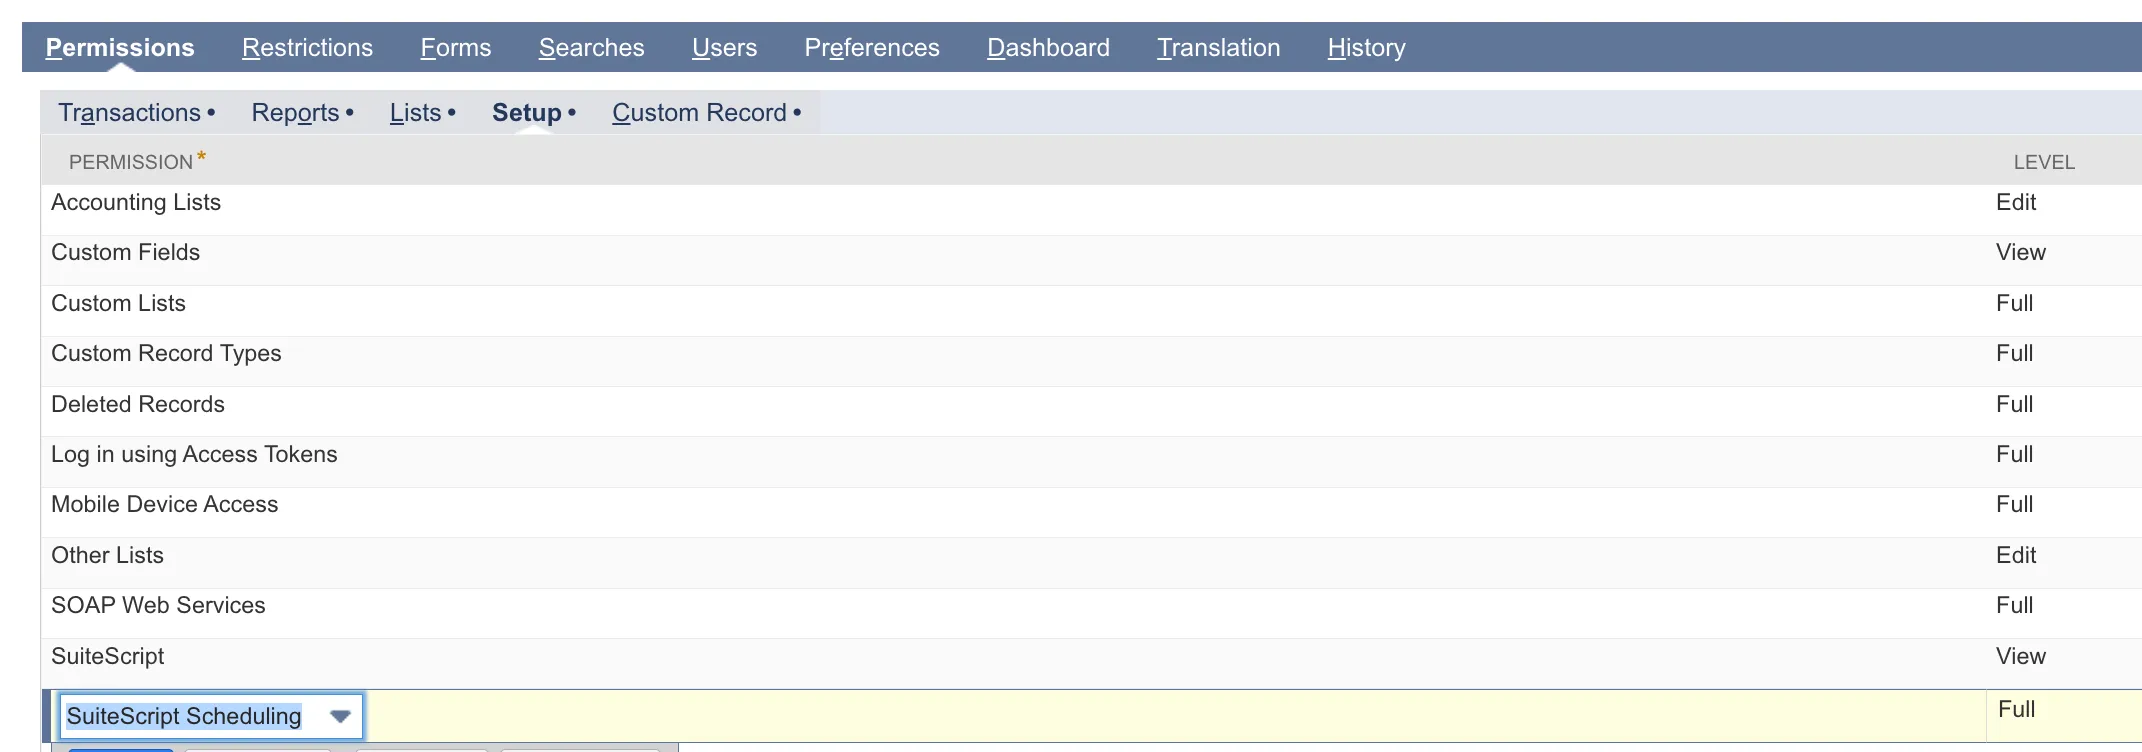Open the Custom Record subtab
The image size is (2142, 752).
pos(706,113)
